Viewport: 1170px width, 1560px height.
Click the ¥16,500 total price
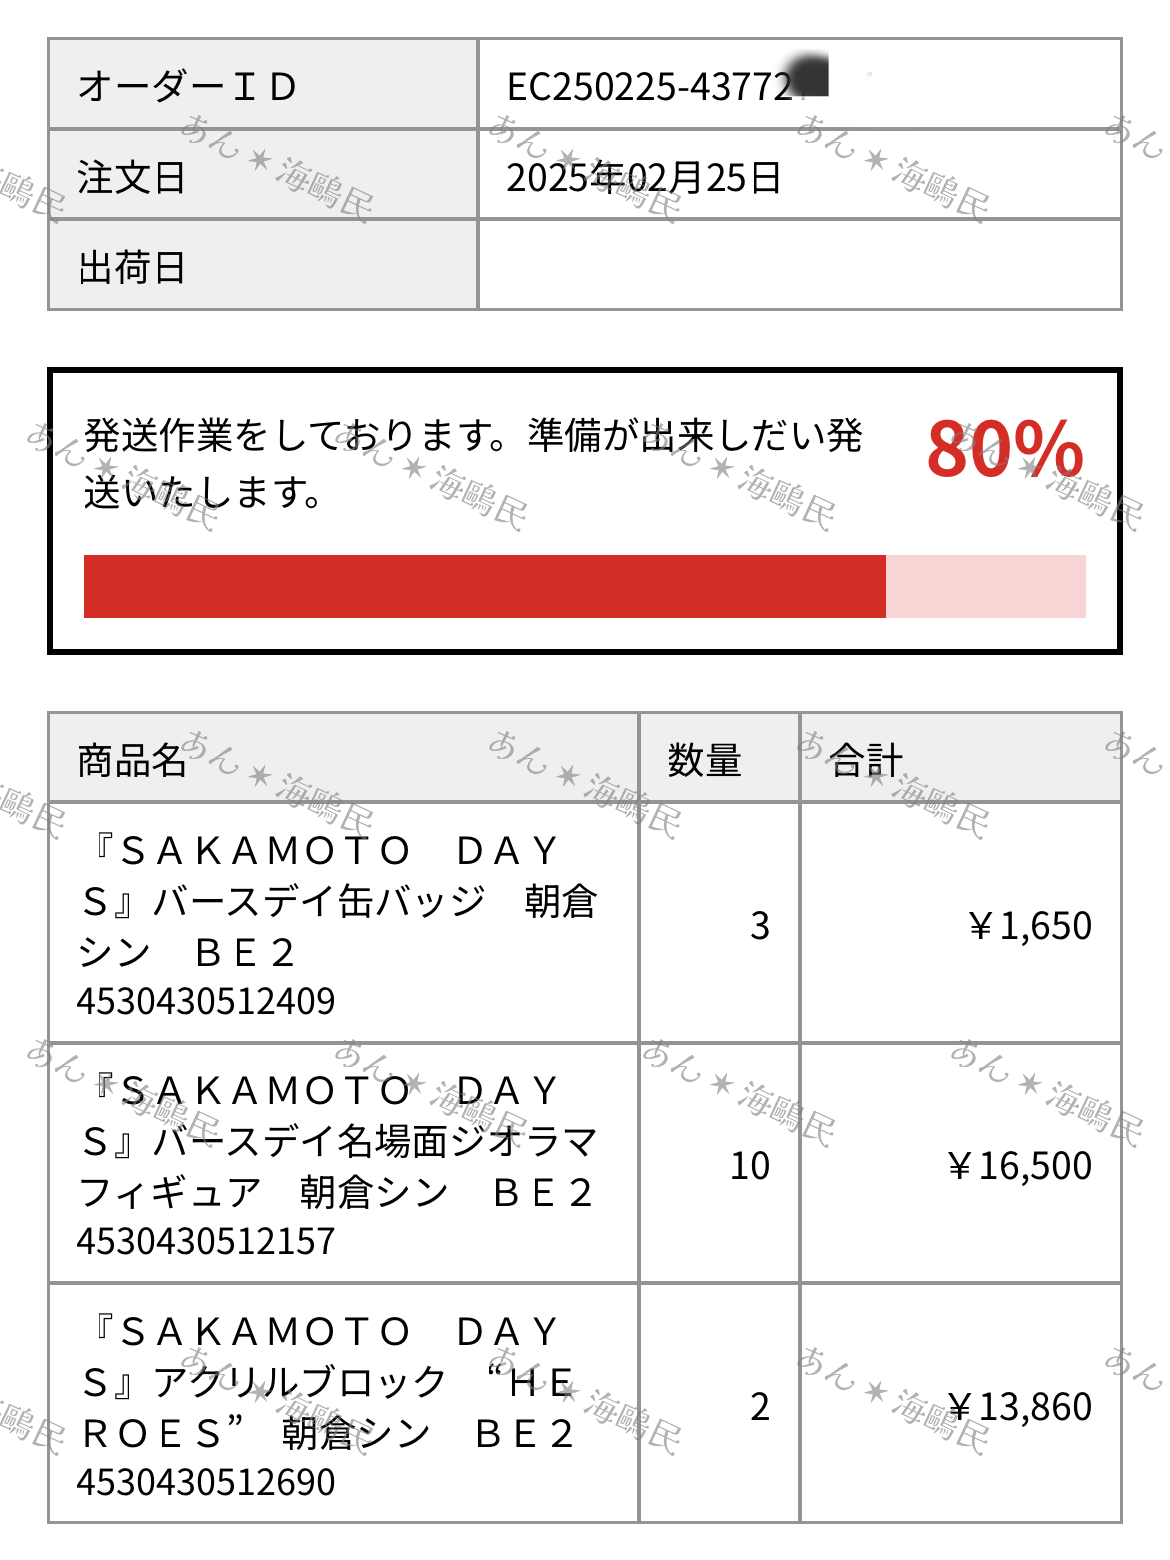tap(1019, 1166)
